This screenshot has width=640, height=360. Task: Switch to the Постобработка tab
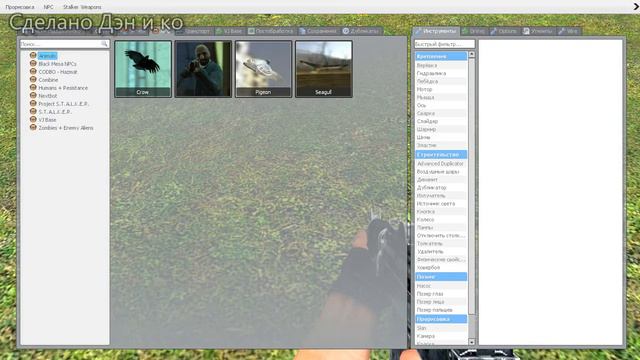271,31
